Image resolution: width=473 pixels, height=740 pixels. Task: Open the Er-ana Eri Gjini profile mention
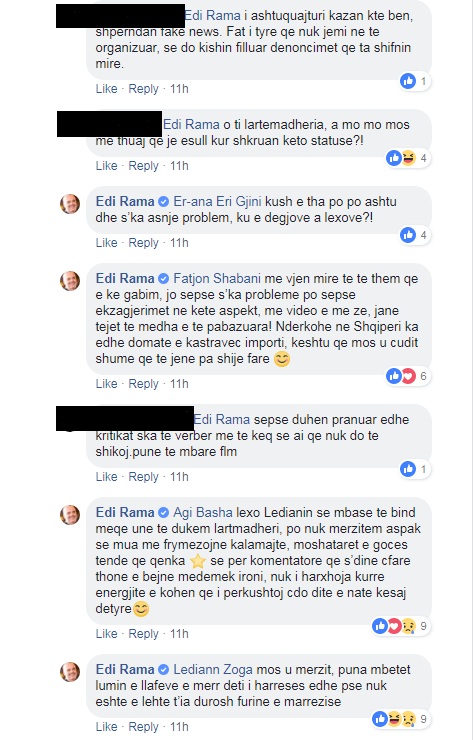pos(217,202)
